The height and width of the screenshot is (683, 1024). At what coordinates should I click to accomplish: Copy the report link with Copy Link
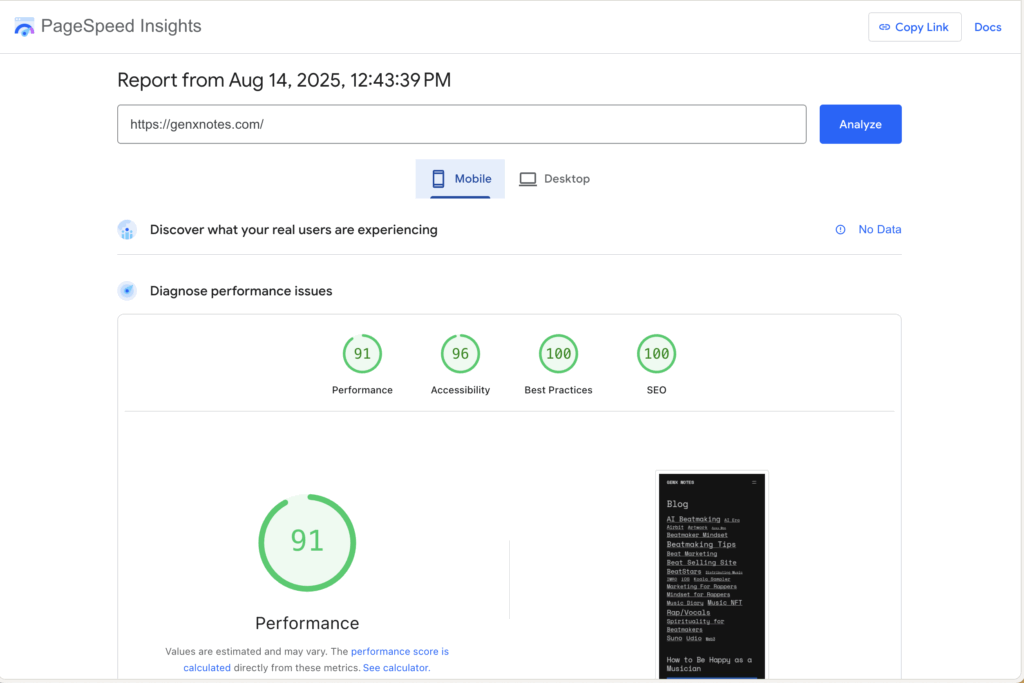coord(914,27)
